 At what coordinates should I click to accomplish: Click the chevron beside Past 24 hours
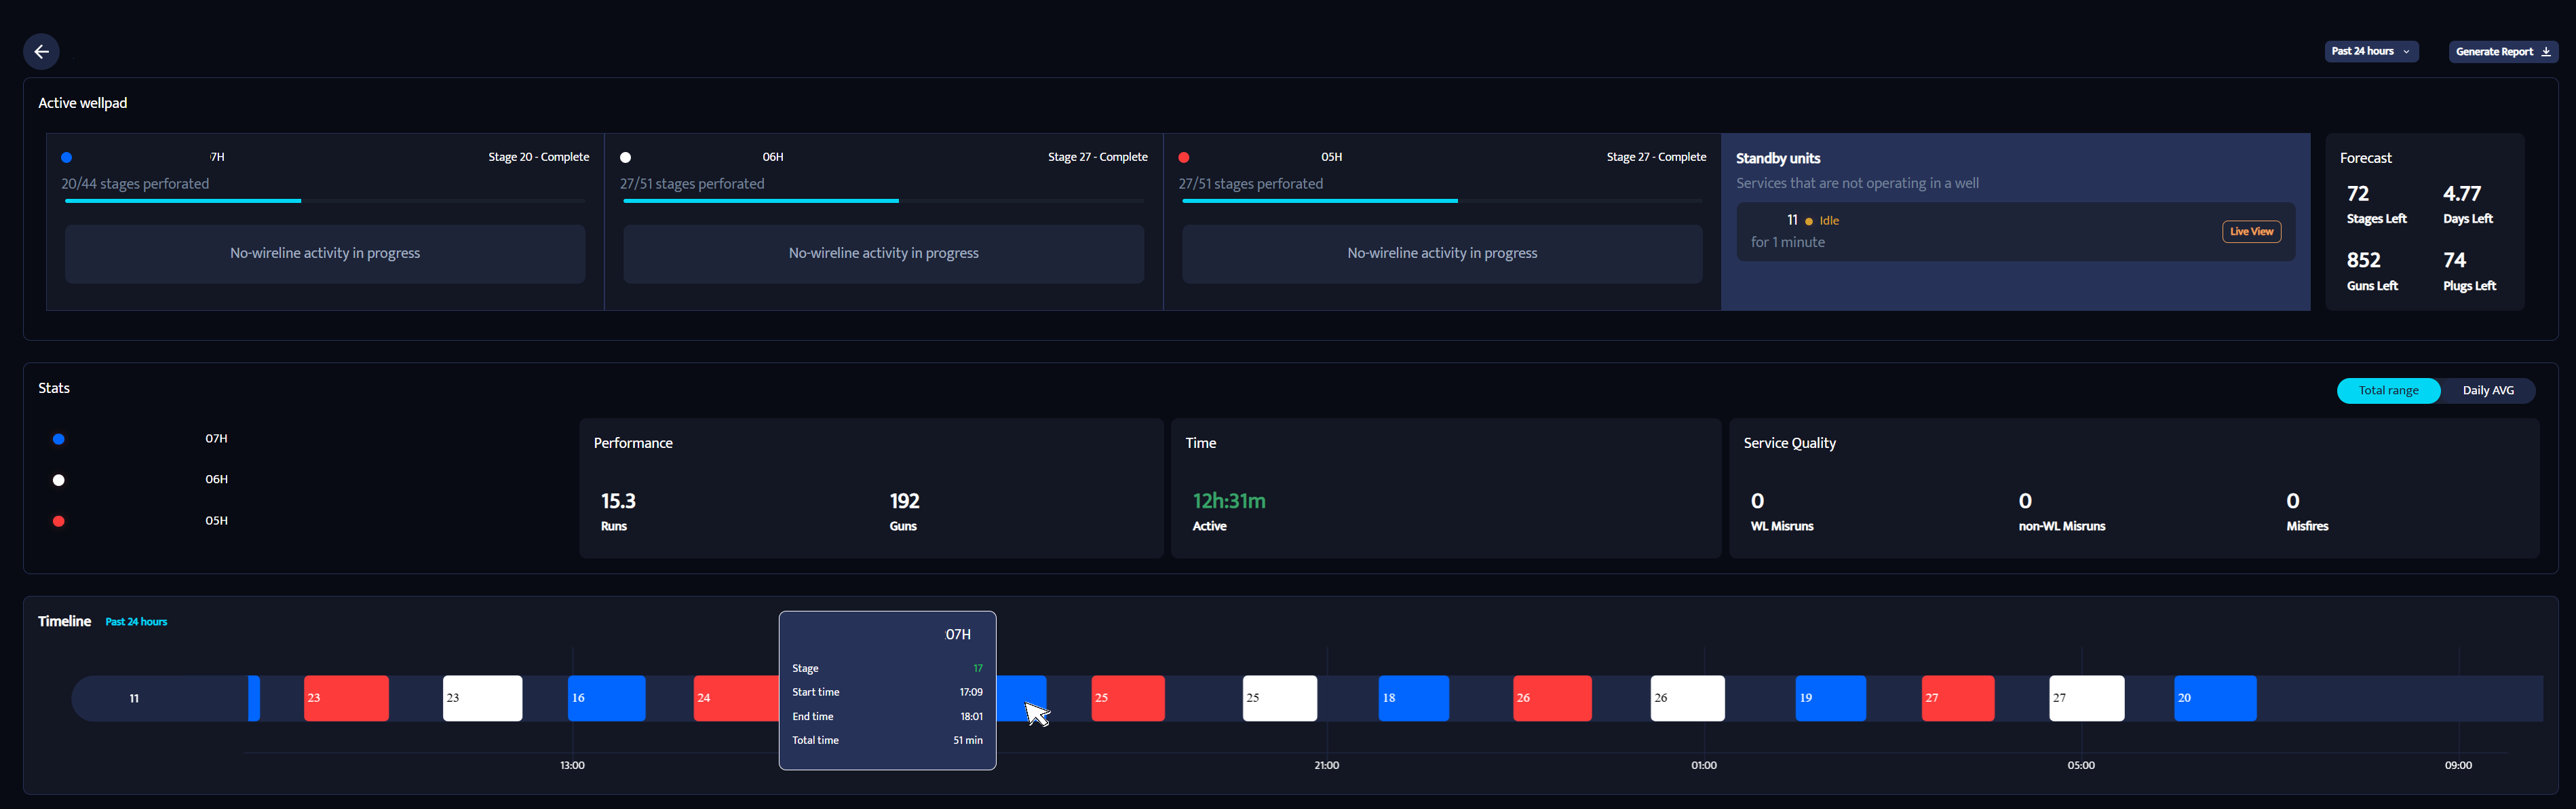pos(2406,52)
